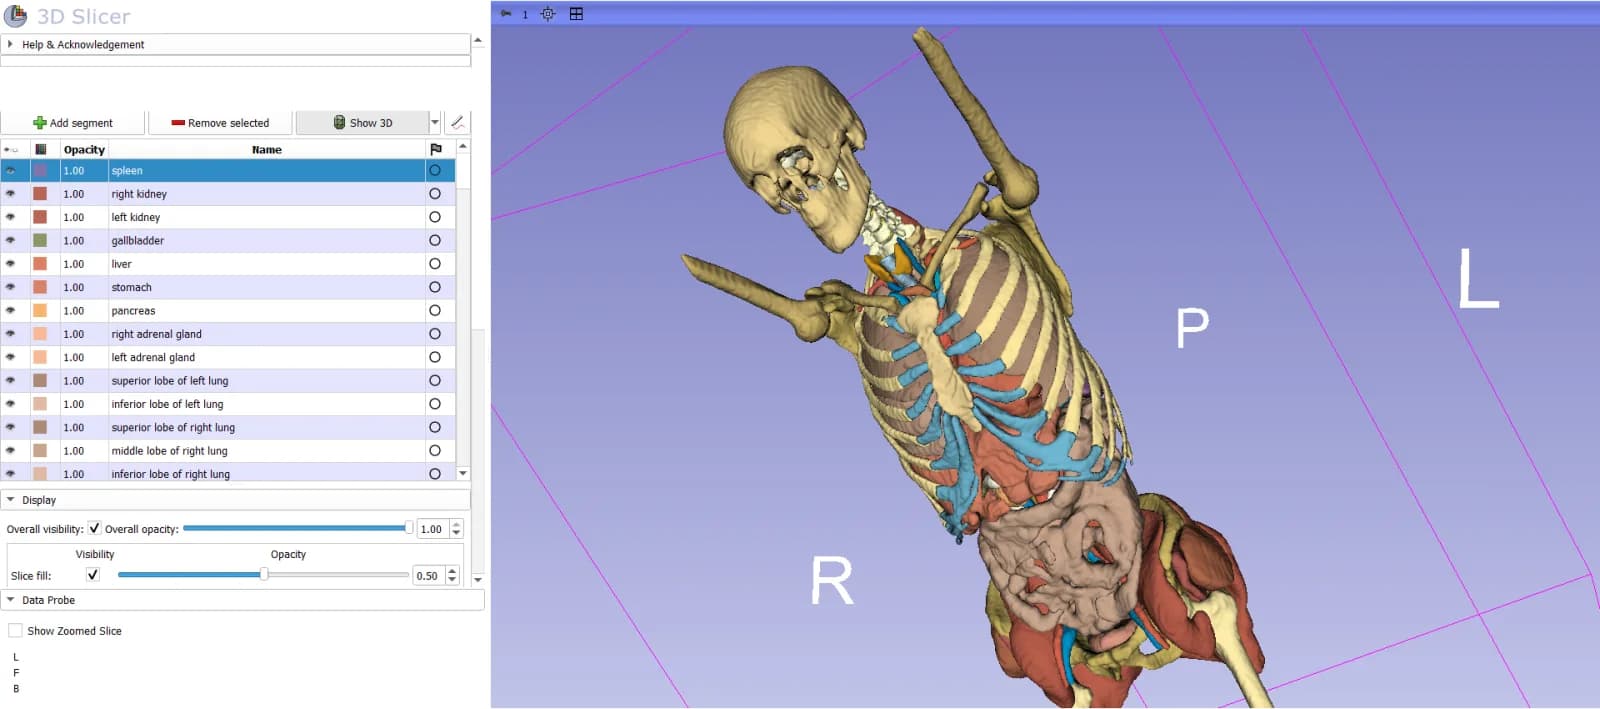This screenshot has height=709, width=1600.
Task: Click the module panel scroll-down arrow
Action: click(478, 579)
